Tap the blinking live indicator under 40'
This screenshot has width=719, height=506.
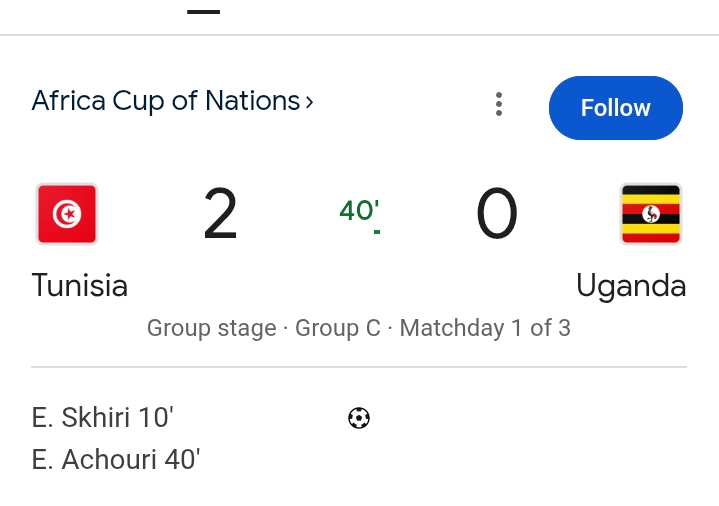[377, 233]
